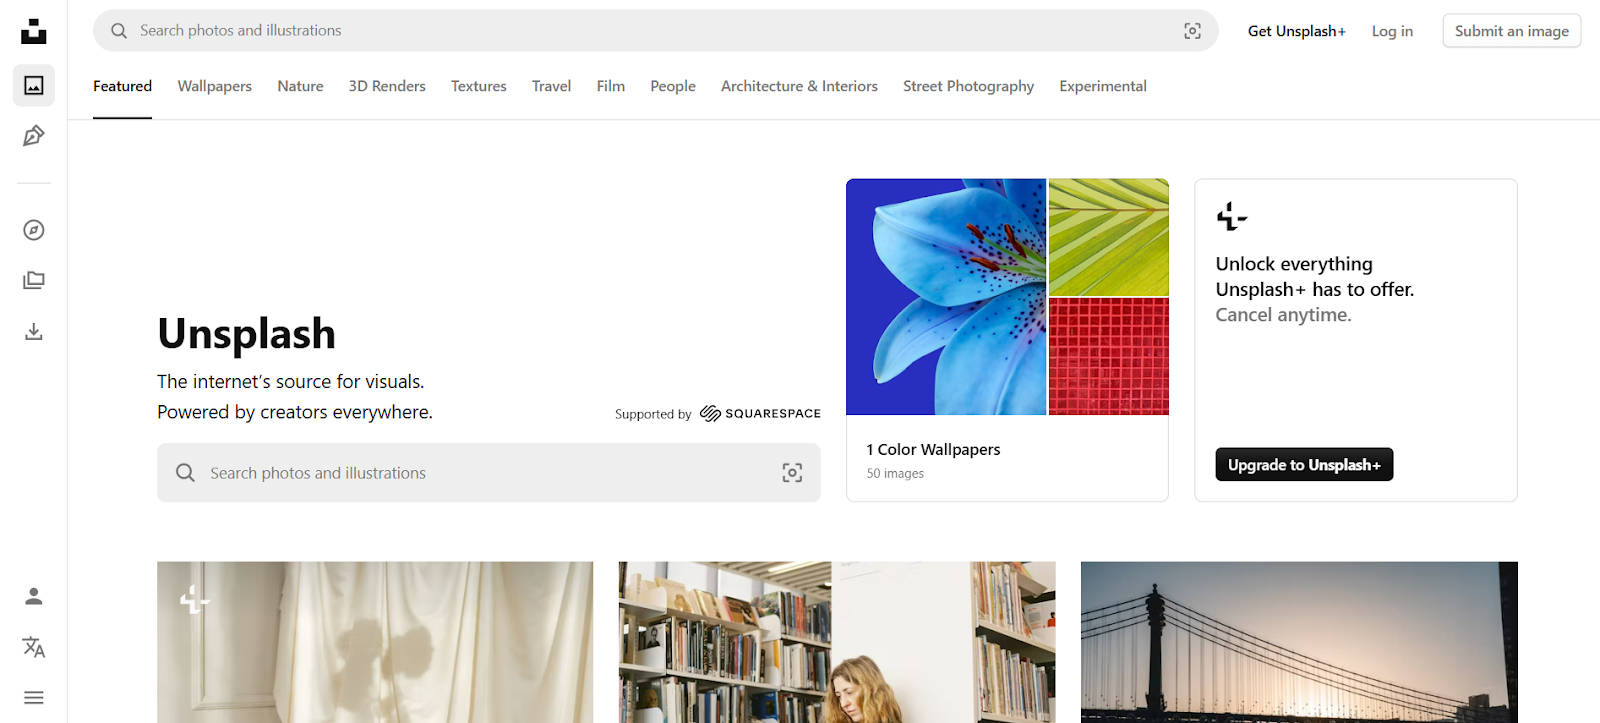Open the Textures tab
Image resolution: width=1600 pixels, height=723 pixels.
479,86
